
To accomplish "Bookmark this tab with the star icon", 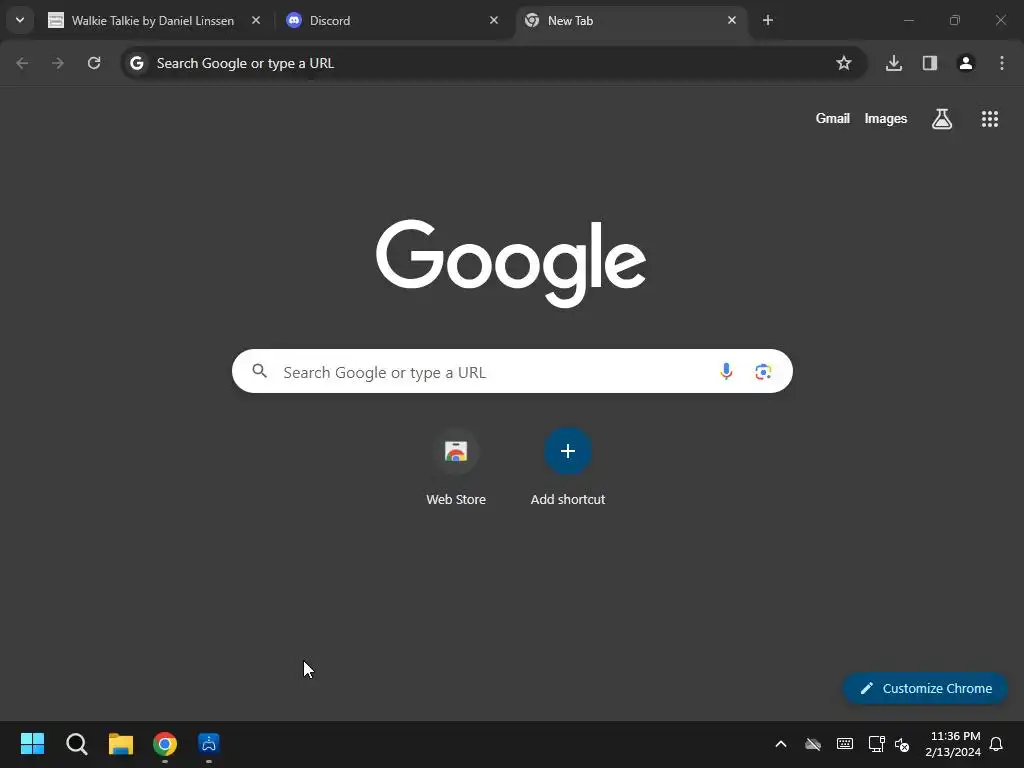I will pos(844,63).
